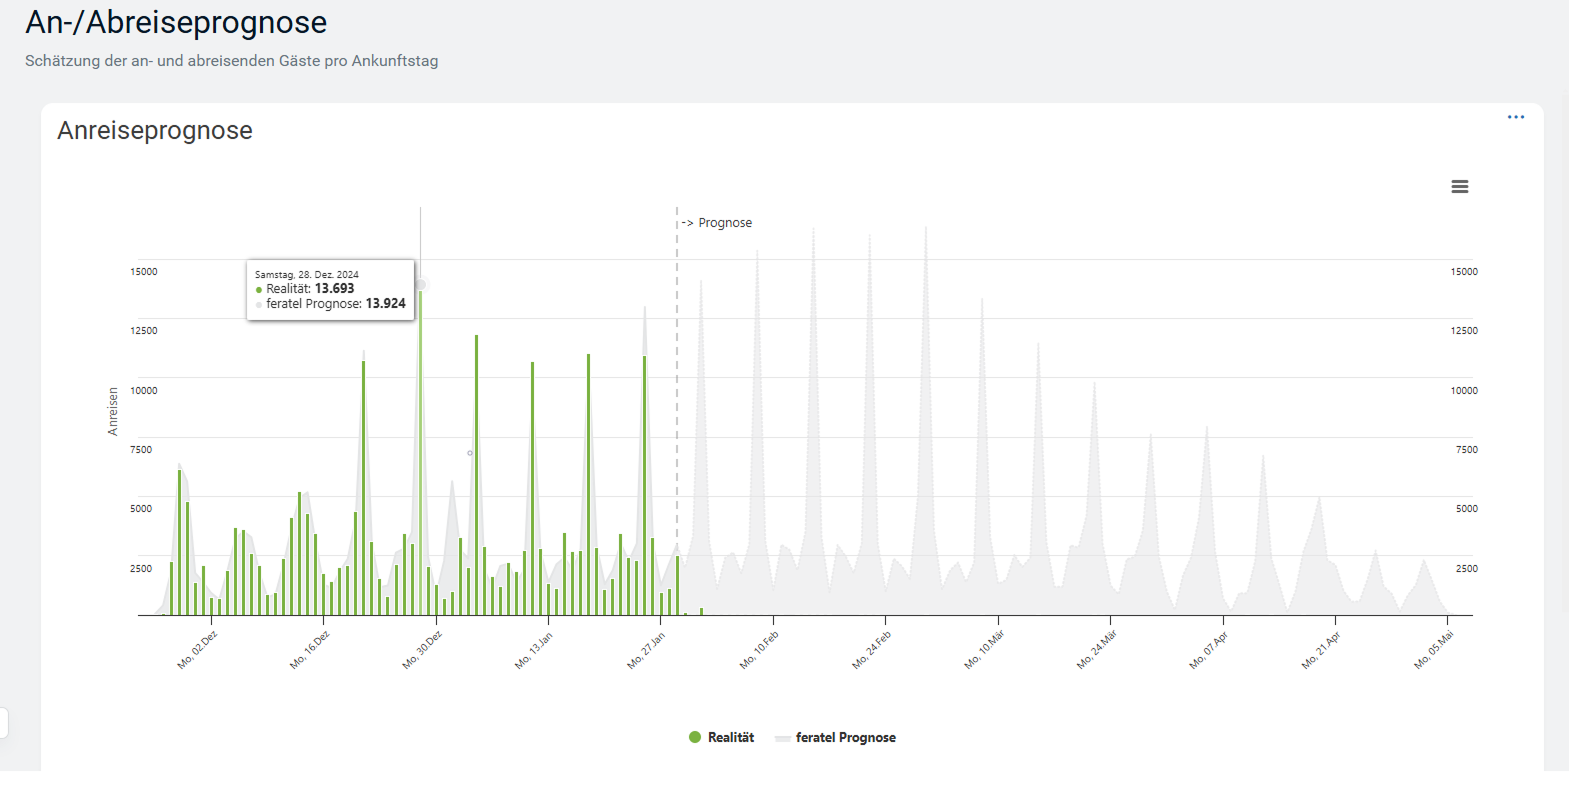Image resolution: width=1569 pixels, height=788 pixels.
Task: Click the 'Anreiseprognose' chart title
Action: coord(155,131)
